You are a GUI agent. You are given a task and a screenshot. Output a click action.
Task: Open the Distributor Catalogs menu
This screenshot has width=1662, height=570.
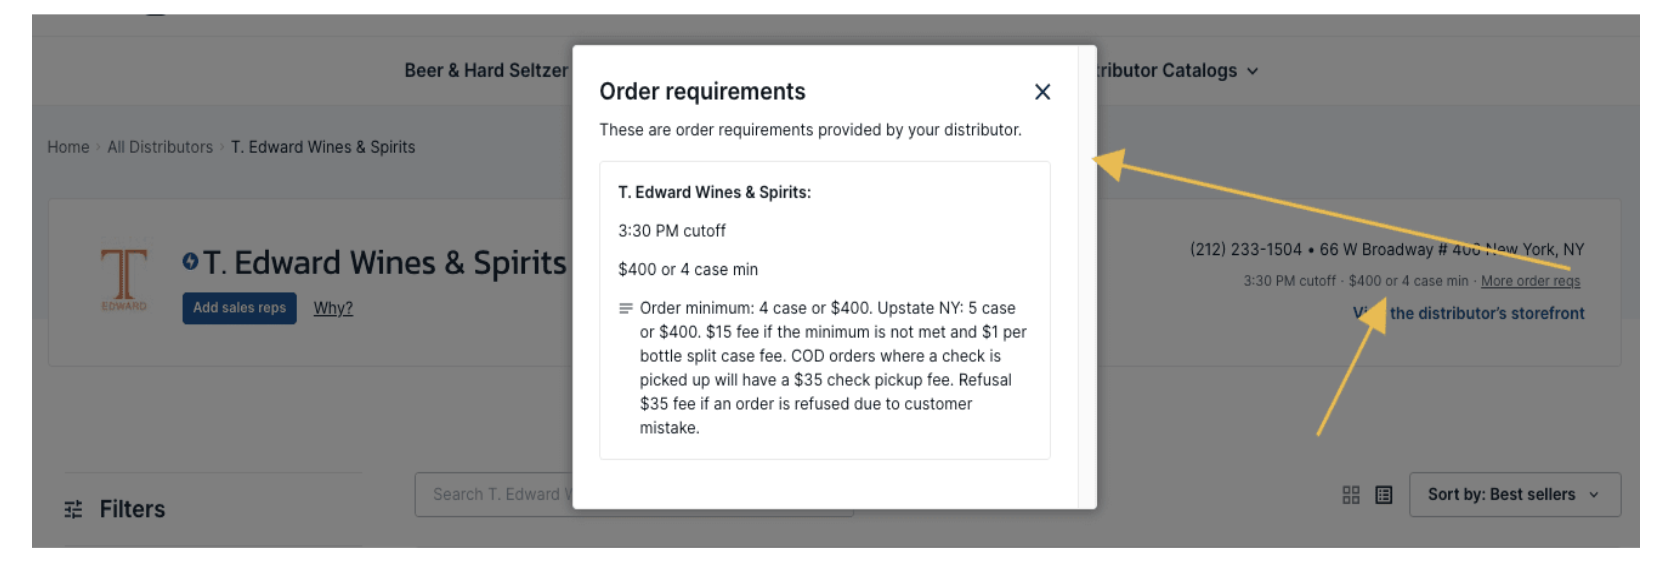click(x=1165, y=71)
